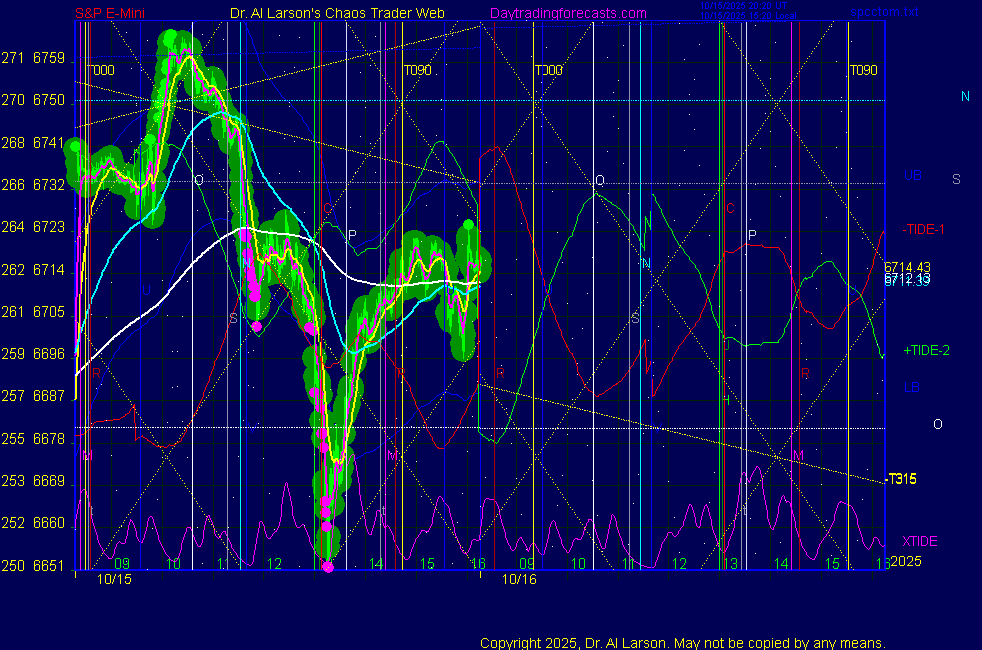Select the blue UB upper band label

[912, 176]
